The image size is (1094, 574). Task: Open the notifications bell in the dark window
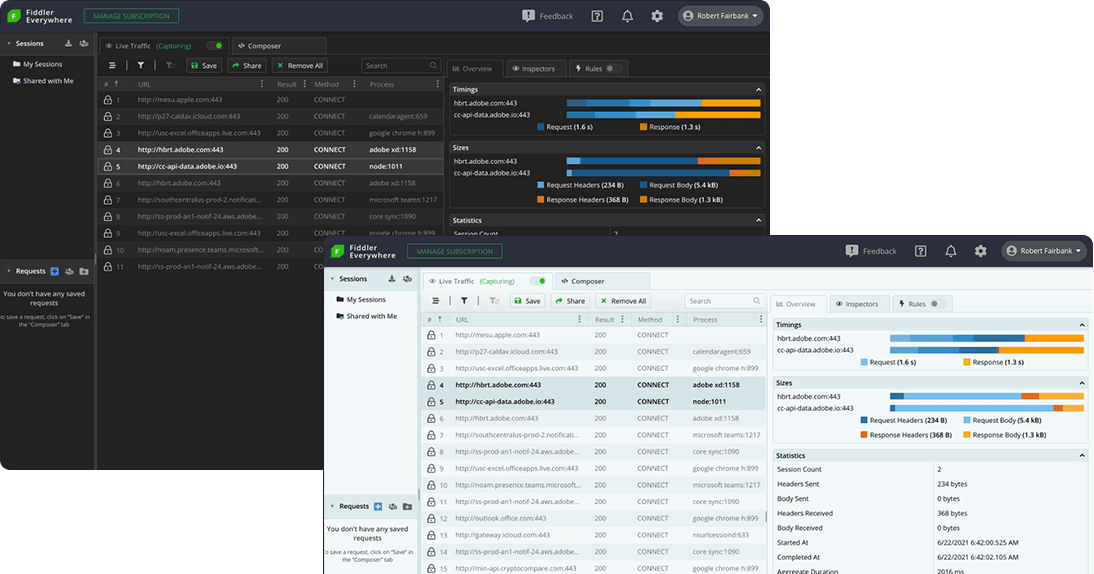pos(627,15)
